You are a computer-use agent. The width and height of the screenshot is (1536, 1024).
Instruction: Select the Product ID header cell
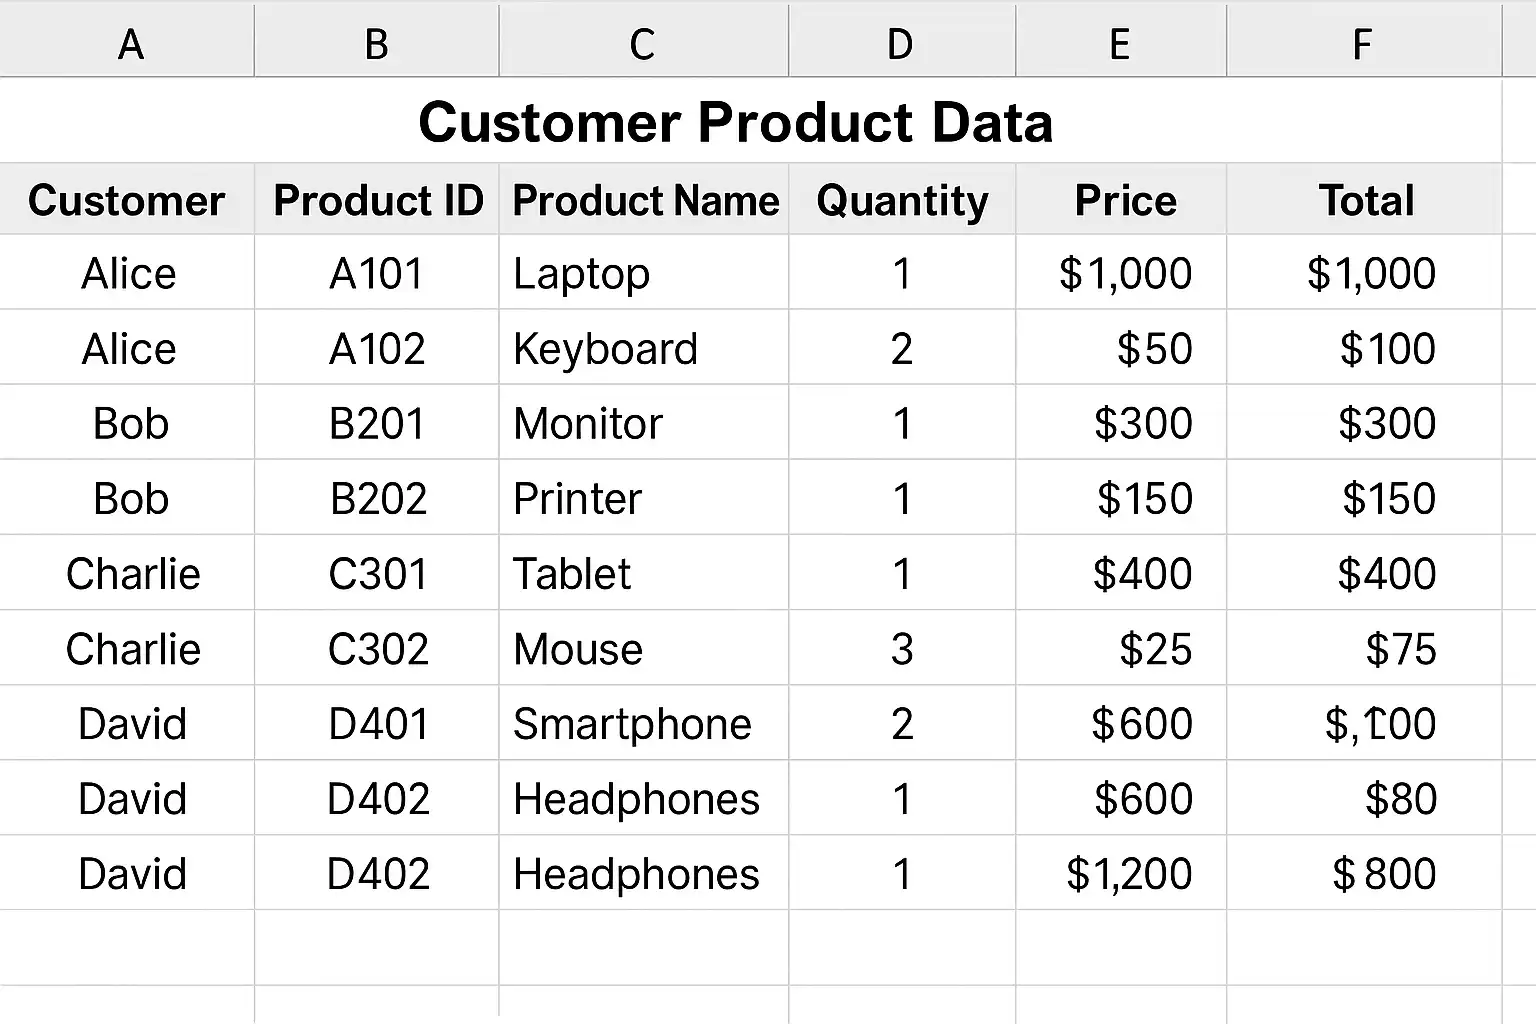[378, 200]
